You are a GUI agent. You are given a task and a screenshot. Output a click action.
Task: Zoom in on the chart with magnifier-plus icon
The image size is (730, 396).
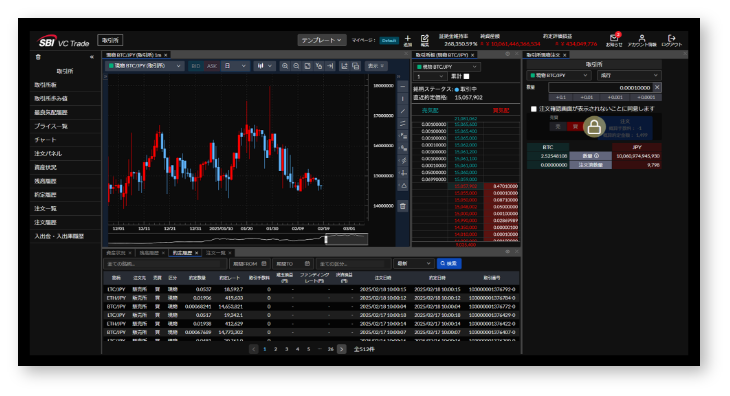pyautogui.click(x=284, y=66)
